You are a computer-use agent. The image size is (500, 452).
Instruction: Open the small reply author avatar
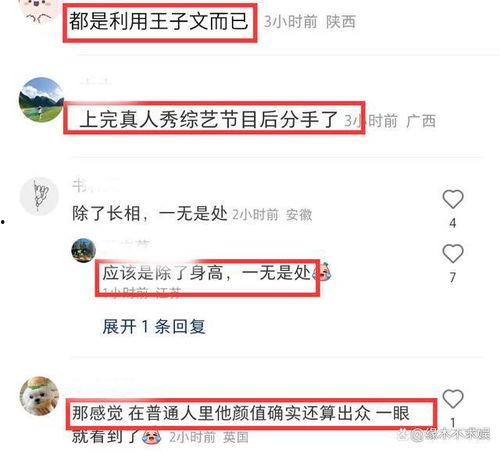84,250
